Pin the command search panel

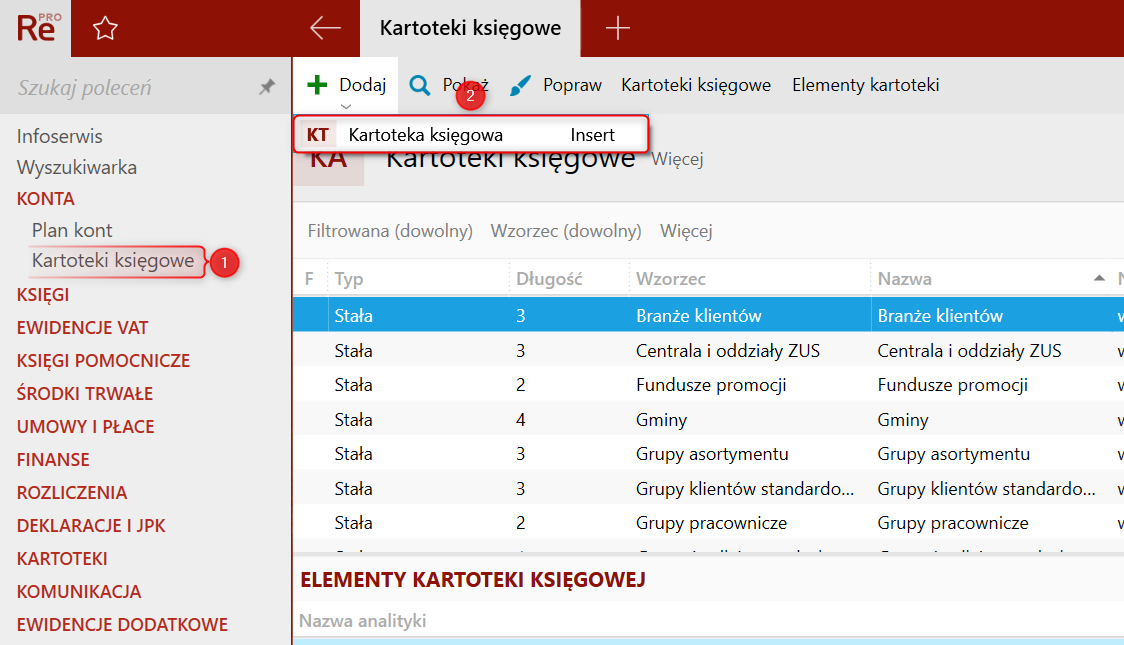[x=267, y=87]
